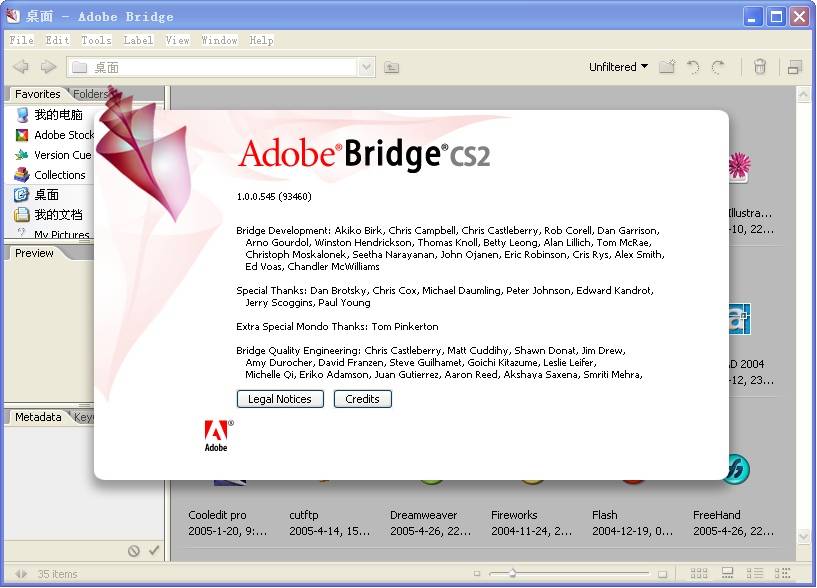817x588 pixels.
Task: Click the Go Forward arrow icon
Action: coord(48,67)
